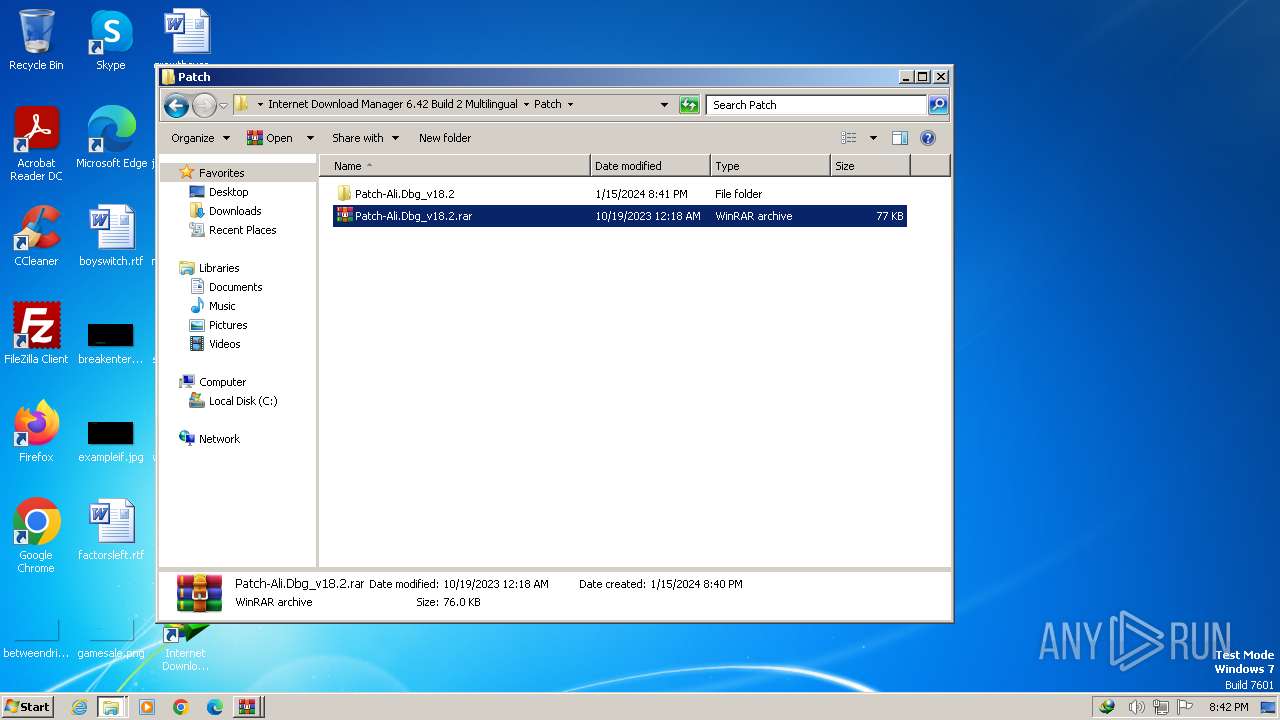This screenshot has width=1280, height=720.
Task: Select the Microsoft Edge desktop shortcut
Action: click(x=111, y=138)
